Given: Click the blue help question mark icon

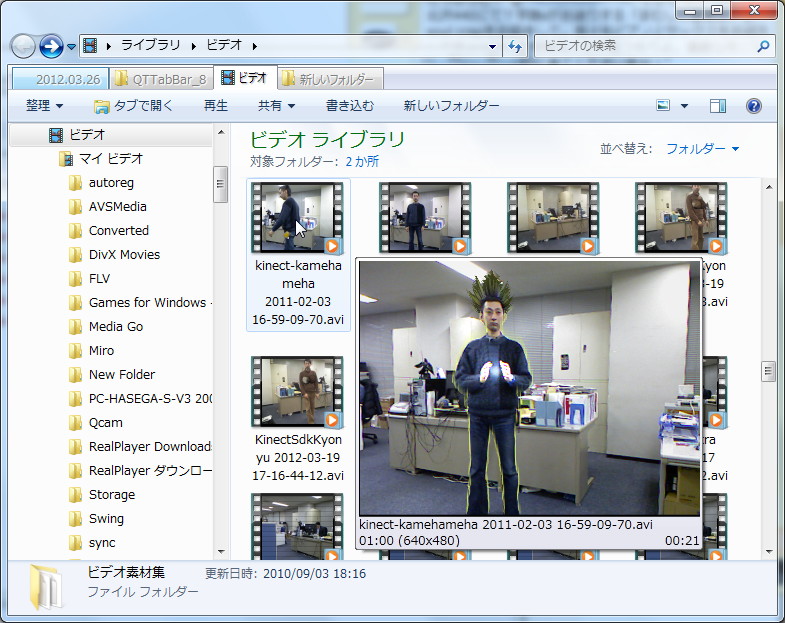Looking at the screenshot, I should (753, 106).
